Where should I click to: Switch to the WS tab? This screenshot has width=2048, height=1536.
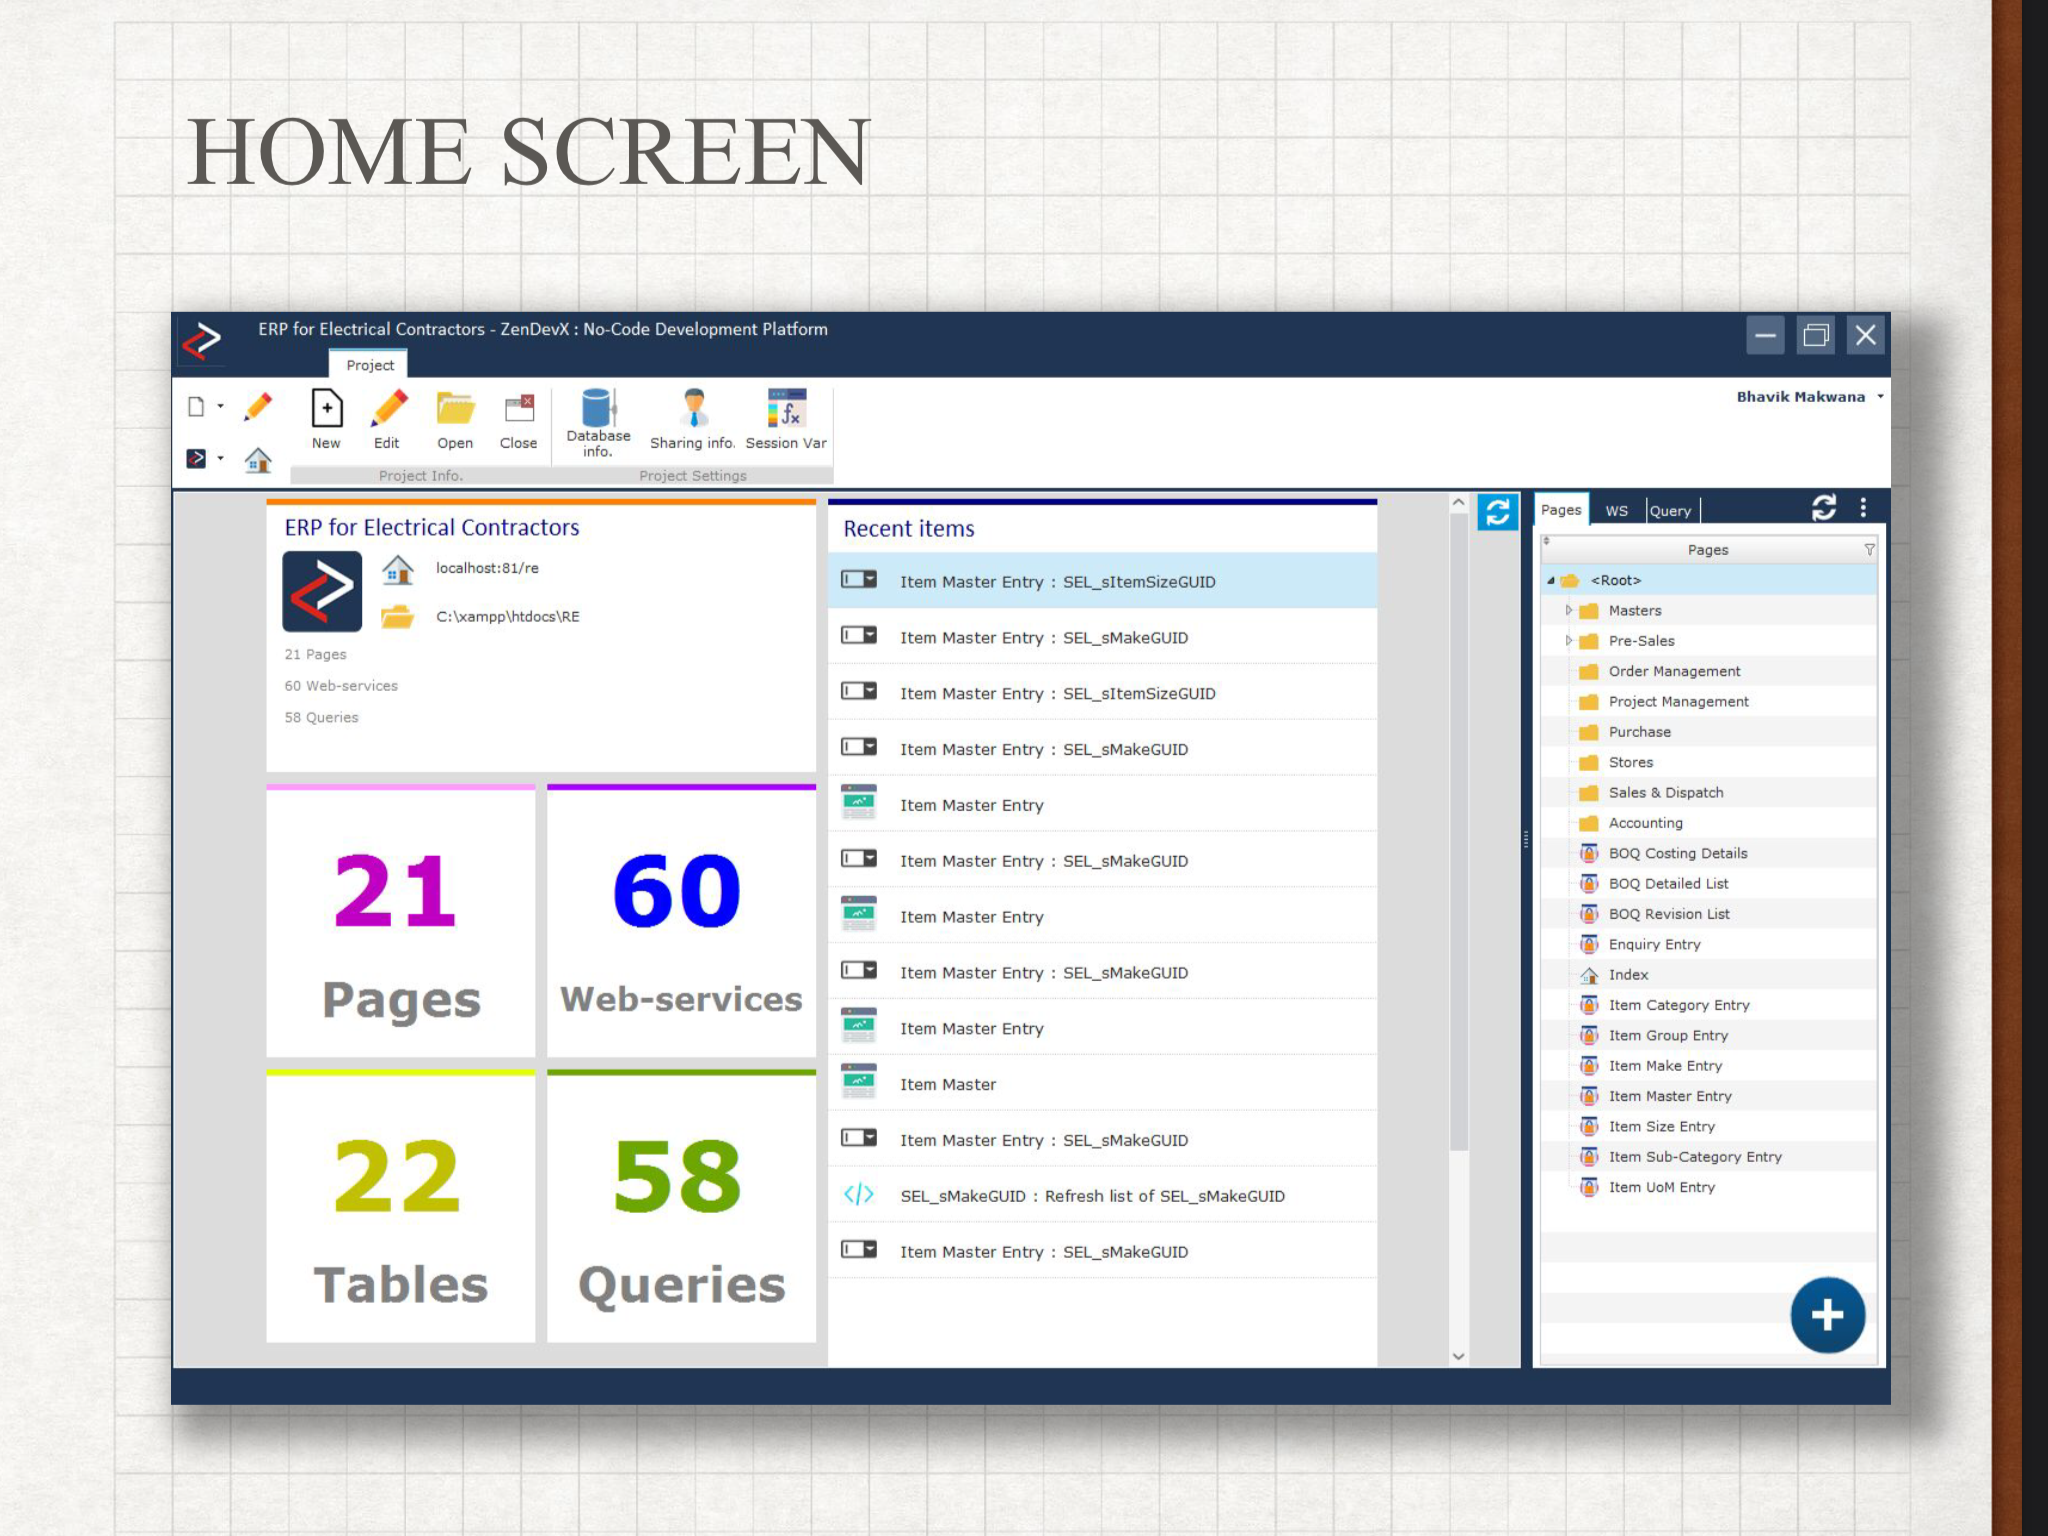pyautogui.click(x=1616, y=511)
